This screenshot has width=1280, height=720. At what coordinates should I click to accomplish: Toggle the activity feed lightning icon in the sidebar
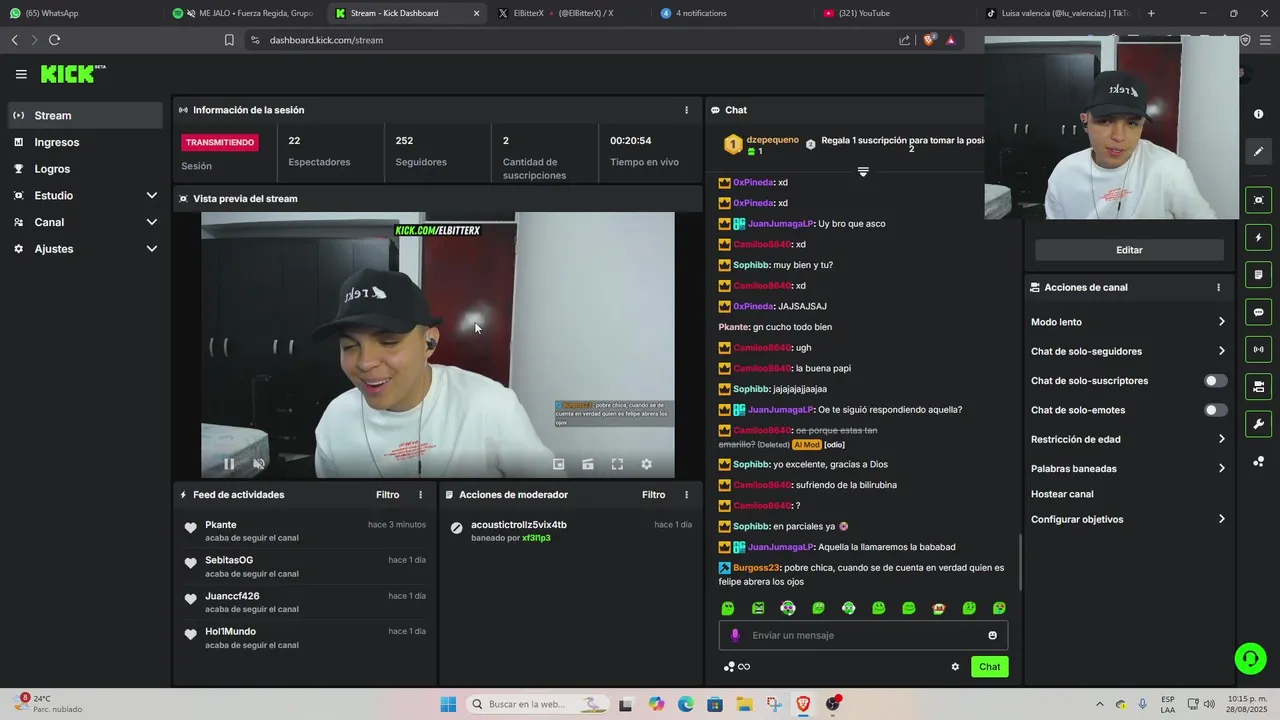(1258, 238)
